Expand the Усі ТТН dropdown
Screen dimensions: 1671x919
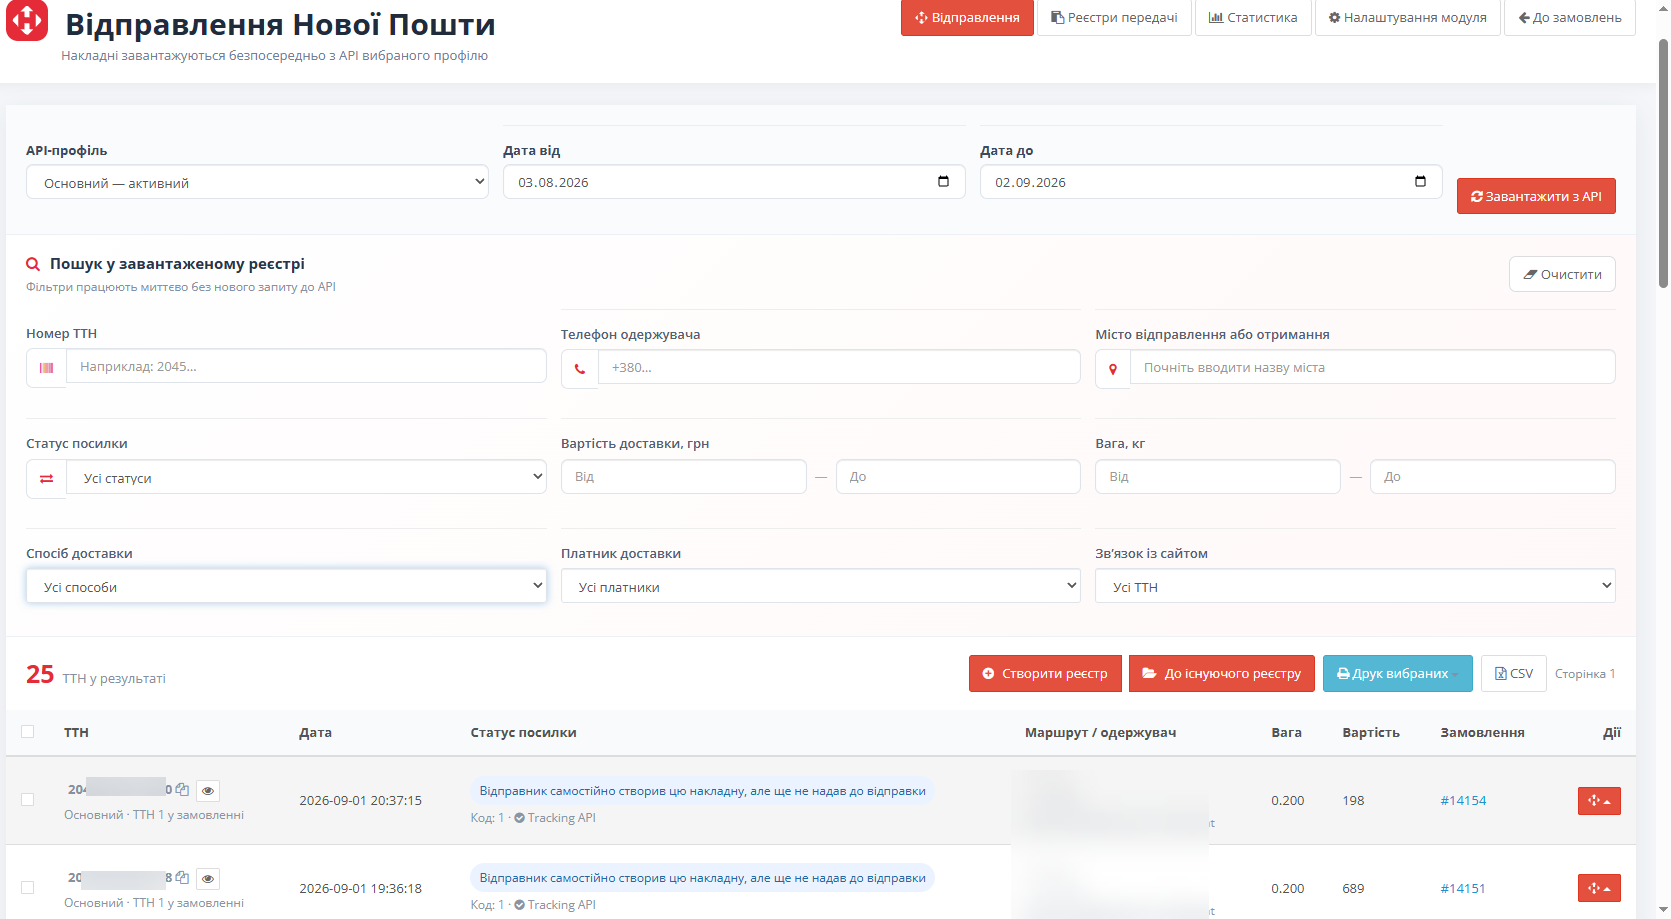click(x=1355, y=586)
